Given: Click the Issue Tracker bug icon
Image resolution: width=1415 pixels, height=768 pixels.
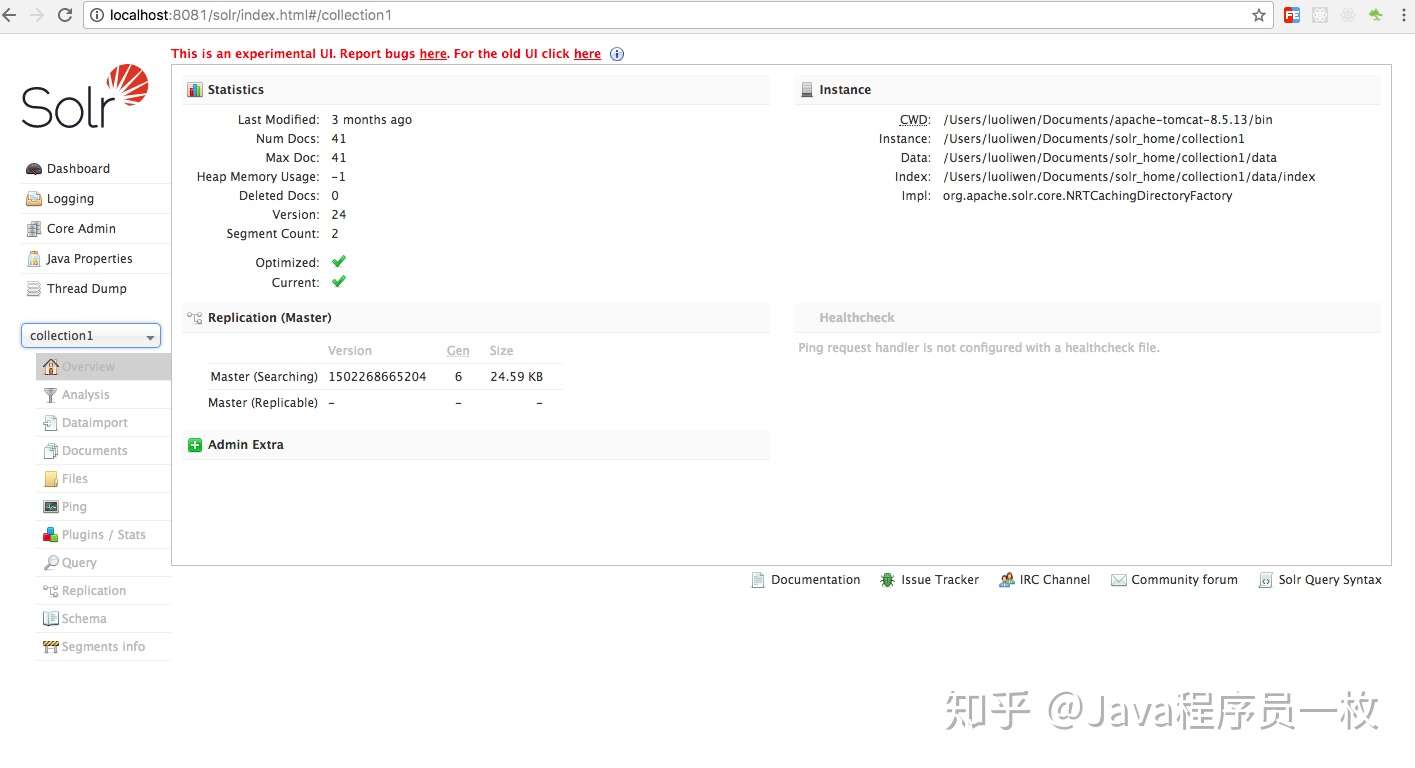Looking at the screenshot, I should click(887, 580).
